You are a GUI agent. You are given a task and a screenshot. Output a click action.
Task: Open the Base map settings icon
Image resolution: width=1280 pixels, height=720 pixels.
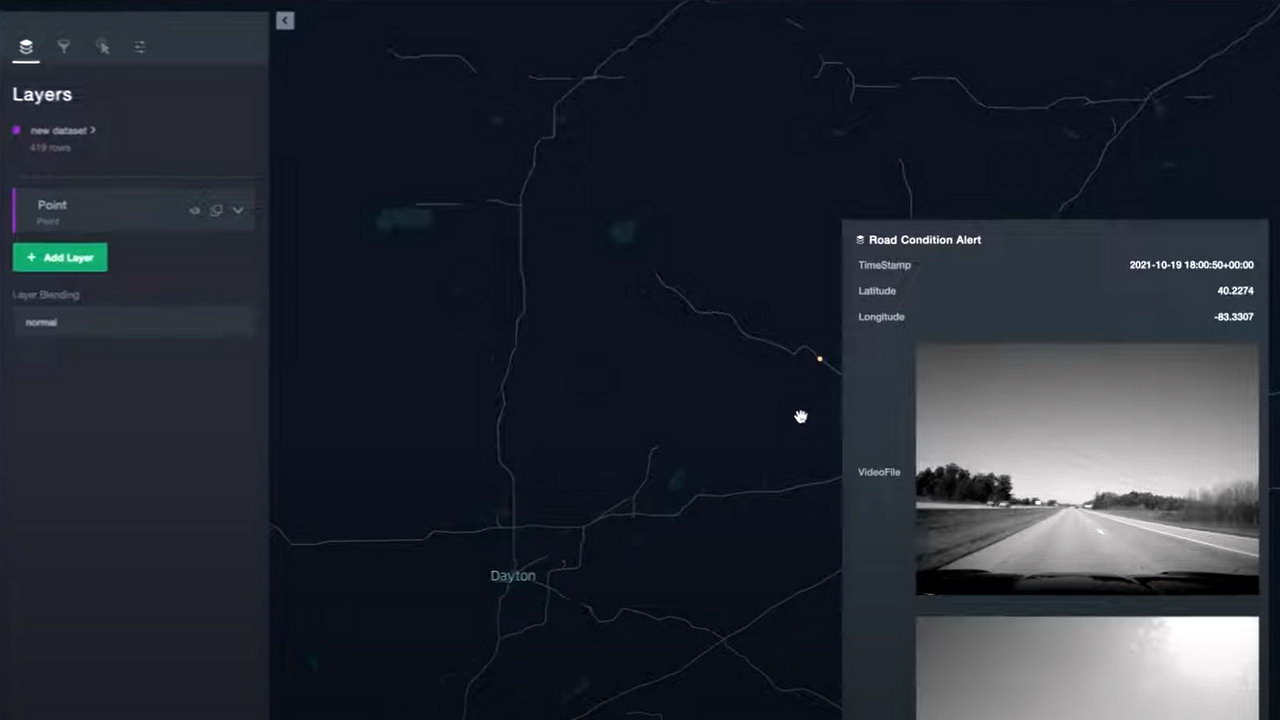(139, 46)
